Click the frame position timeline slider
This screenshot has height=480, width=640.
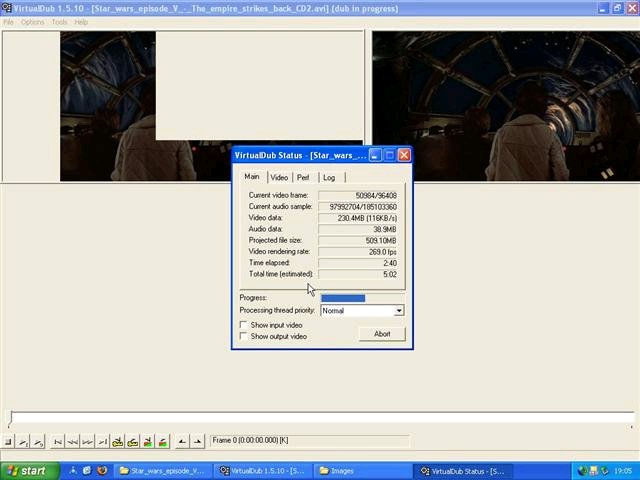coord(322,418)
